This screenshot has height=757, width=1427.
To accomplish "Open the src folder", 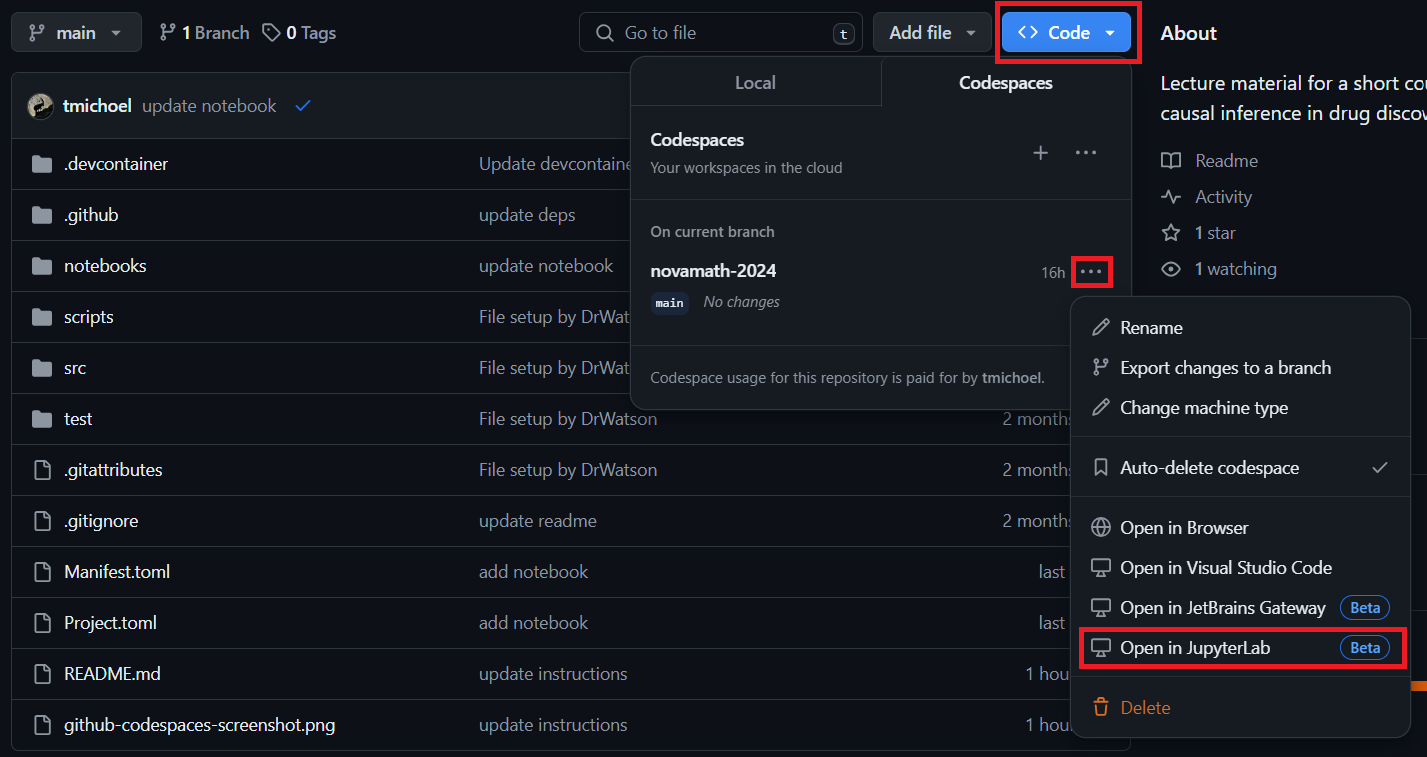I will (75, 368).
